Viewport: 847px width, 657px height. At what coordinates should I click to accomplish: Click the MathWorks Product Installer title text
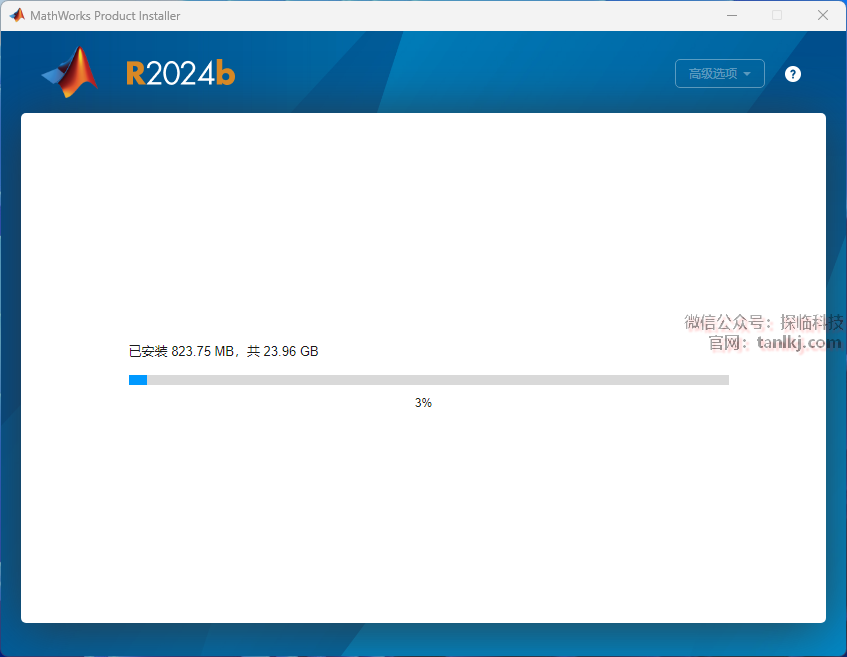[x=105, y=16]
